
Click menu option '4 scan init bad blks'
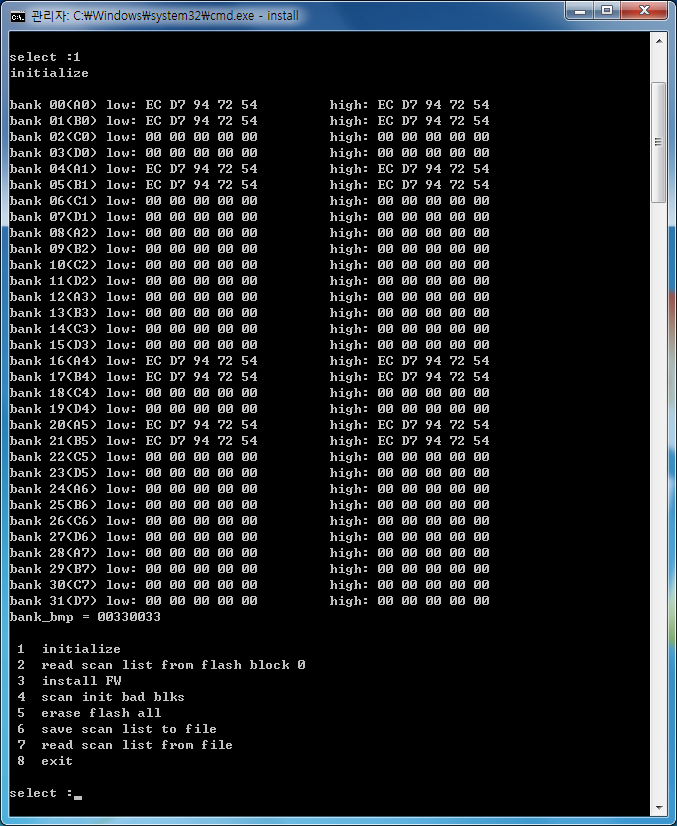click(101, 697)
